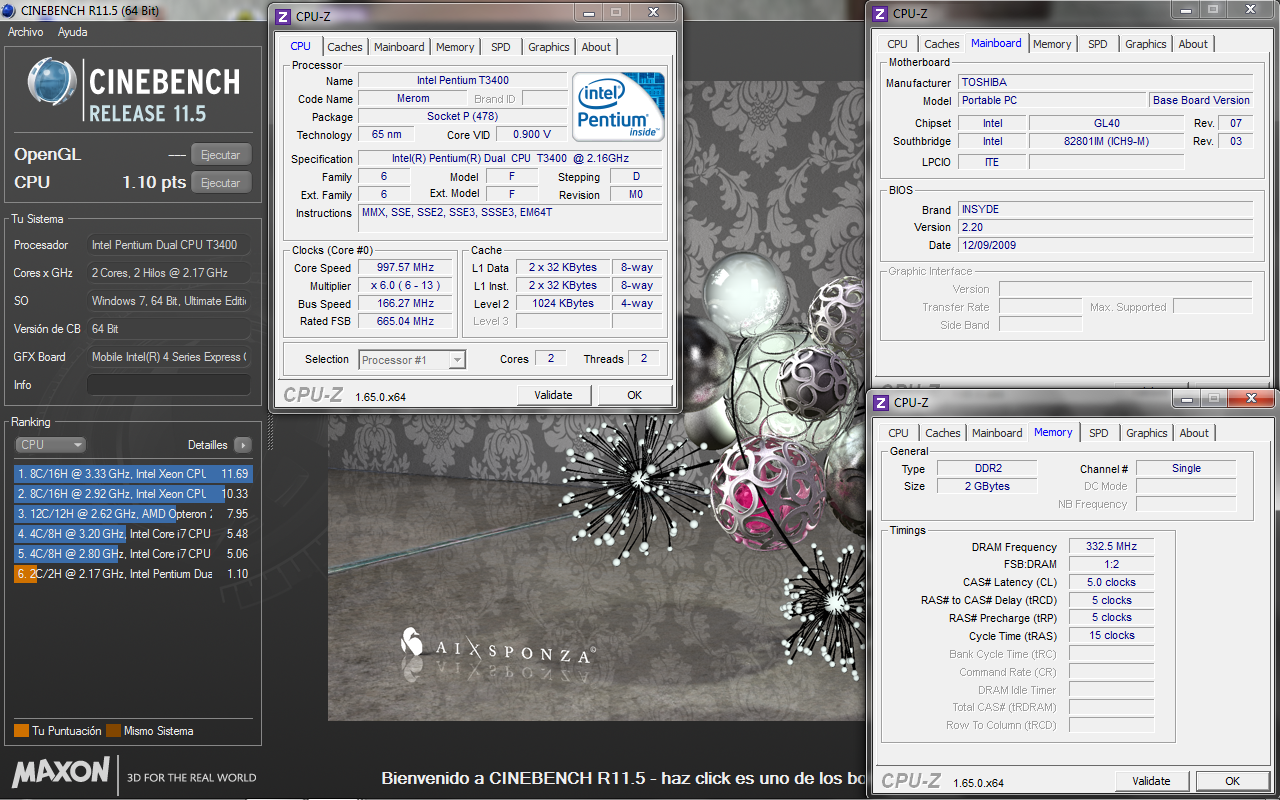Switch to Caches tab in Mainboard window
Viewport: 1280px width, 800px height.
(942, 44)
